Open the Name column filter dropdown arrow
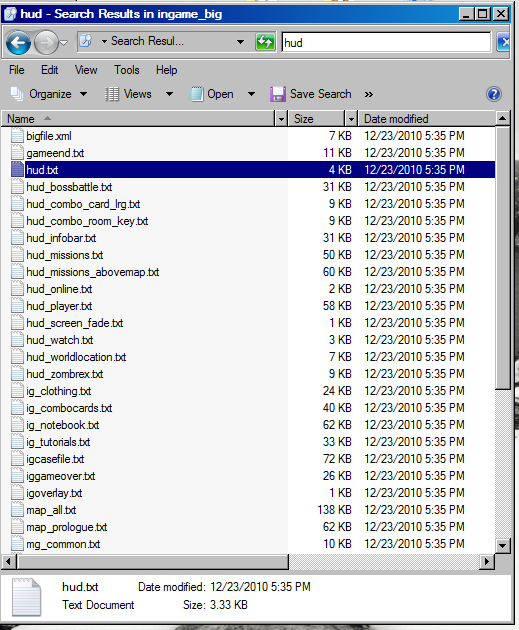 pos(281,119)
